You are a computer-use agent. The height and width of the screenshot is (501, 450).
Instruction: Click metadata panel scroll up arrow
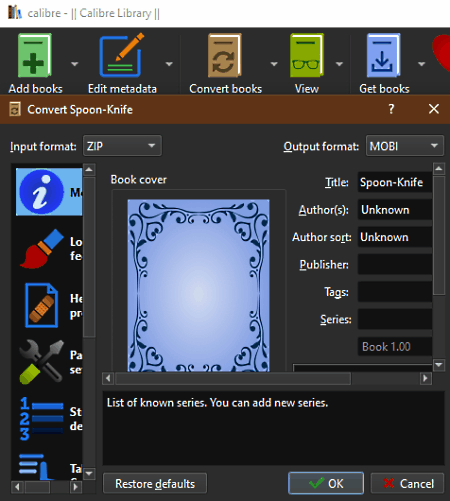click(439, 169)
